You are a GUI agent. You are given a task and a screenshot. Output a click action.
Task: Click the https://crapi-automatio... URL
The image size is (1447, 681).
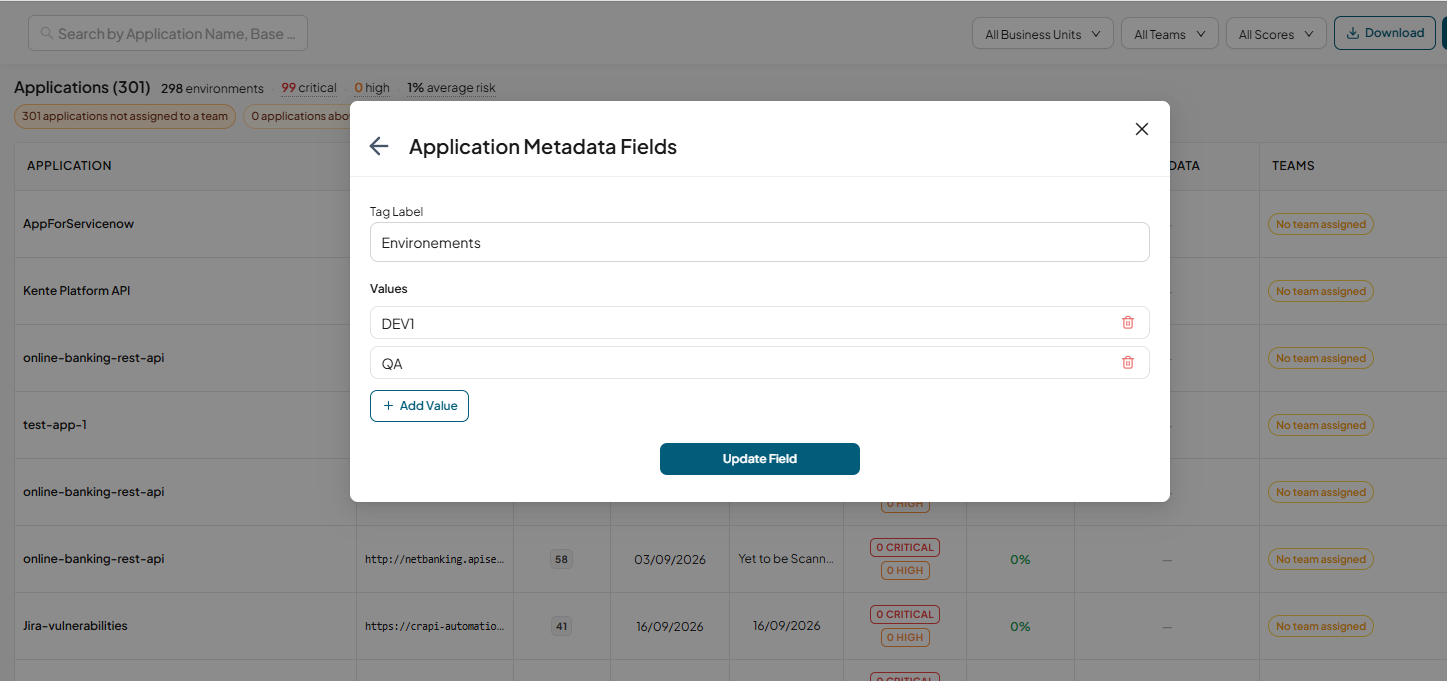tap(435, 627)
